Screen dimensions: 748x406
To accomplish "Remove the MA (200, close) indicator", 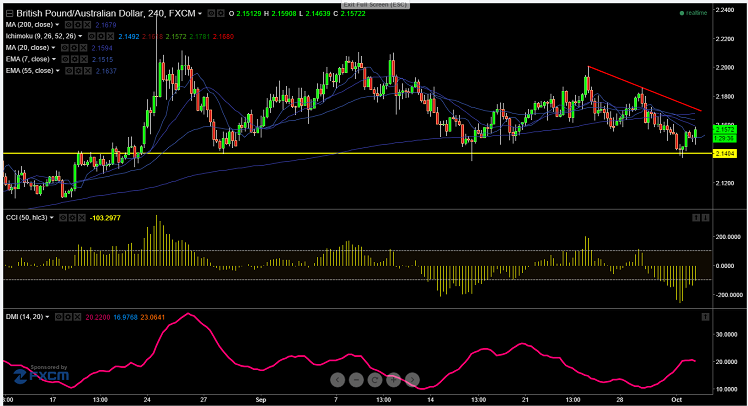I will coord(87,24).
